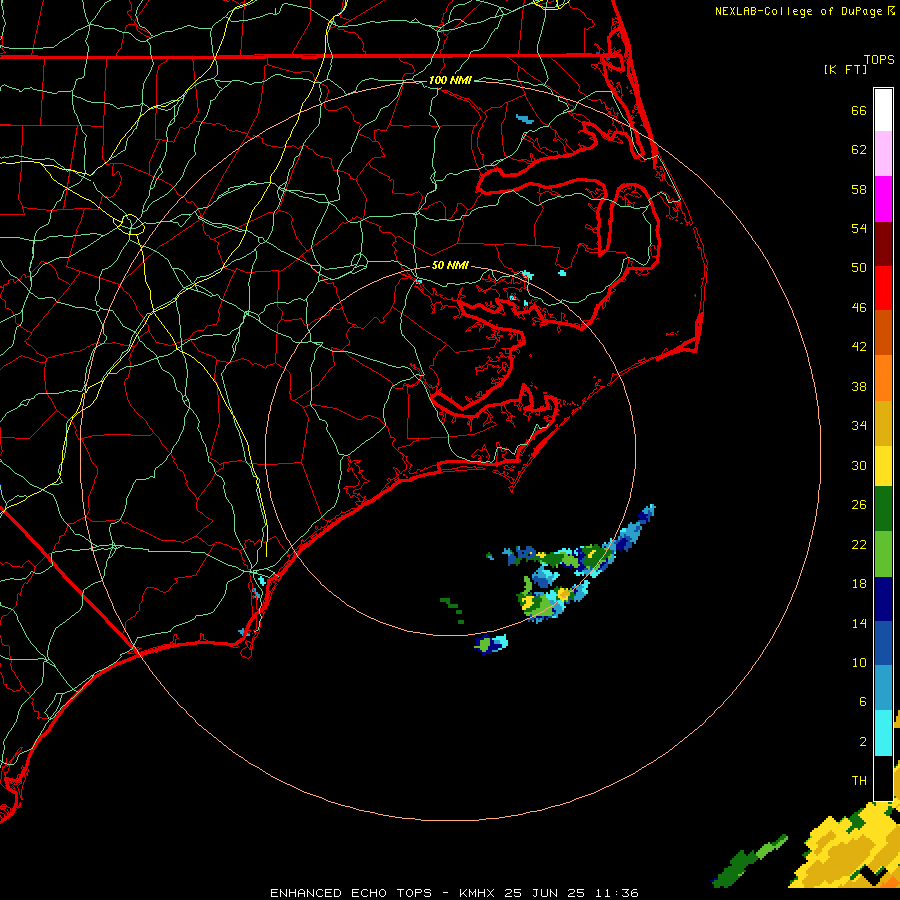This screenshot has height=900, width=900.
Task: Click the legend value label '6'
Action: click(x=863, y=701)
